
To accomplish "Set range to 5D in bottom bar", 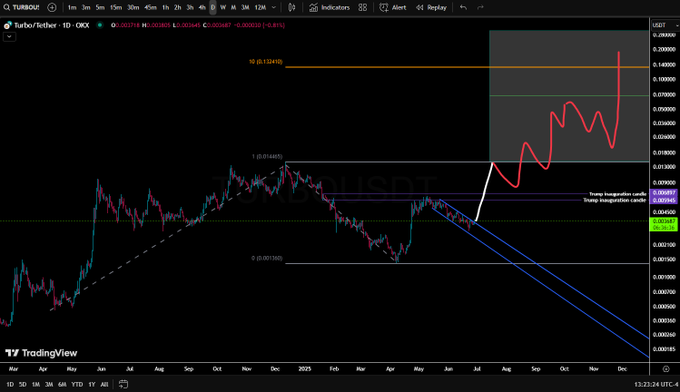I will (x=23, y=384).
